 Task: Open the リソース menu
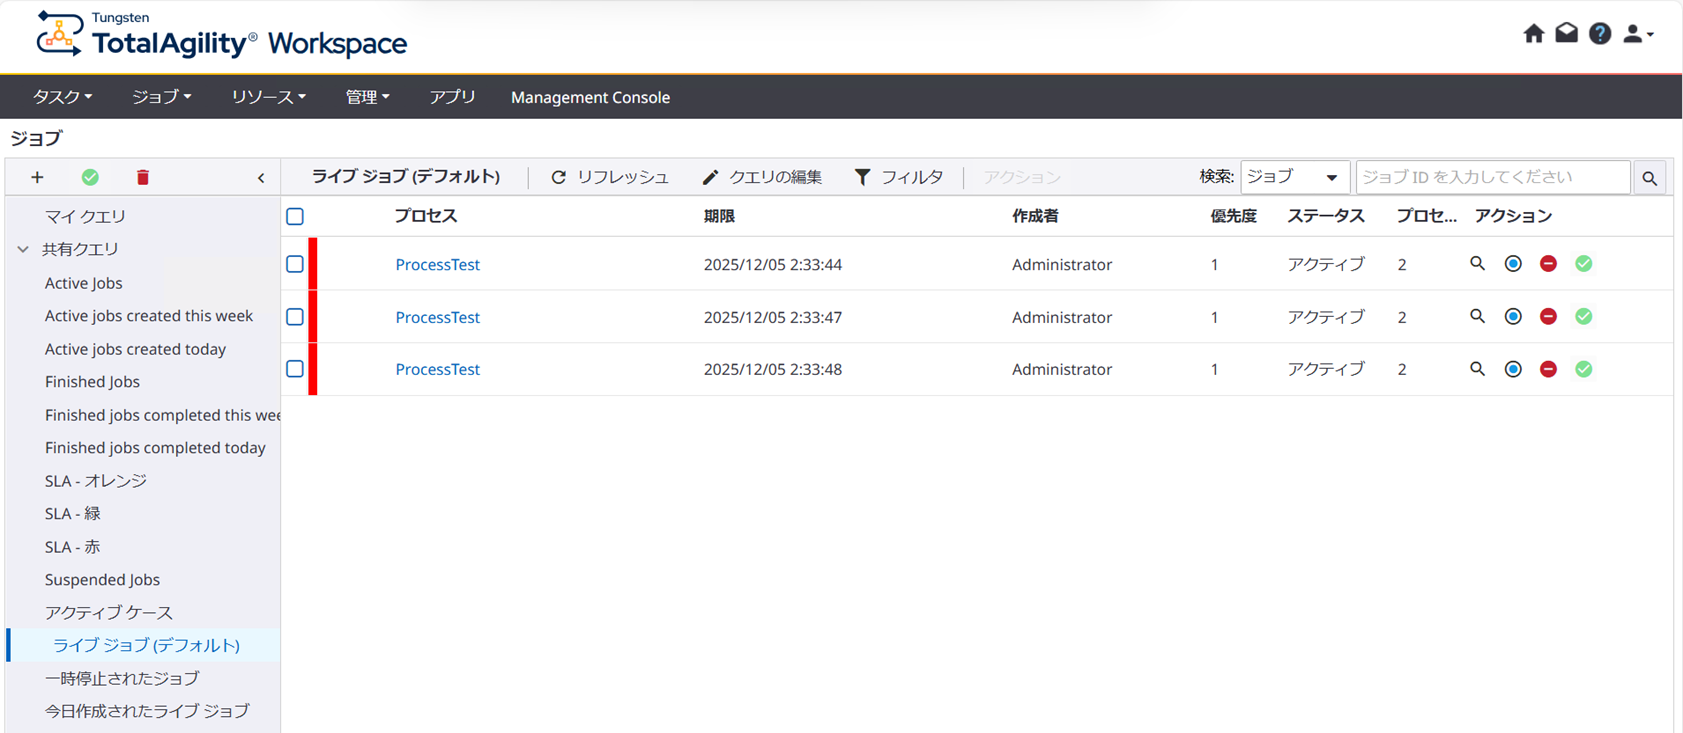[x=268, y=97]
